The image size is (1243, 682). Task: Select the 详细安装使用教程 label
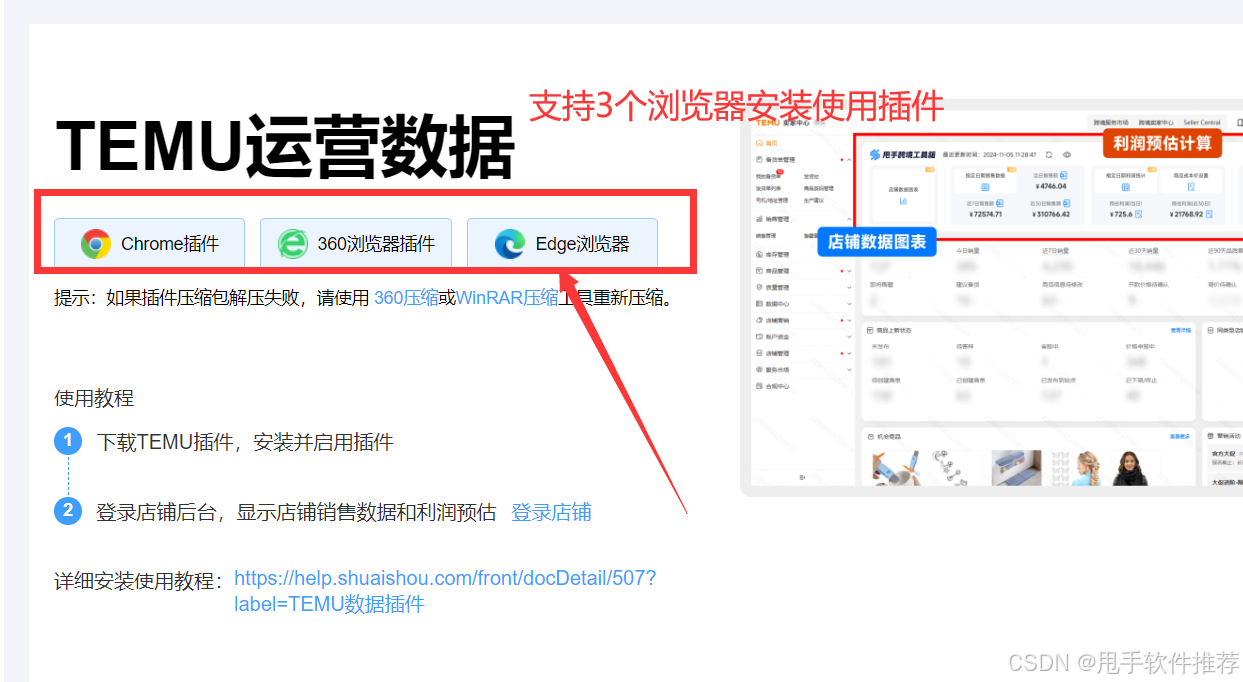point(139,581)
